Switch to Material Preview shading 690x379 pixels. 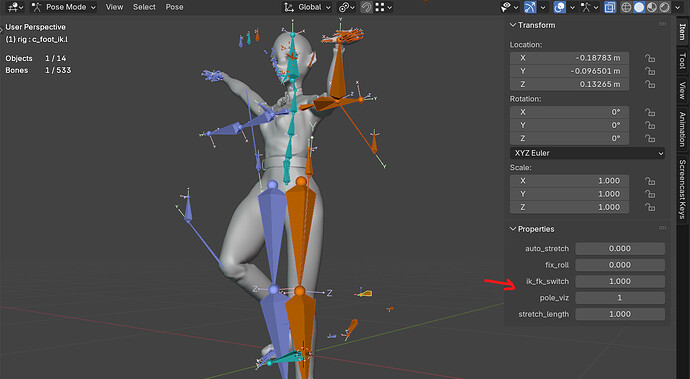[x=652, y=7]
